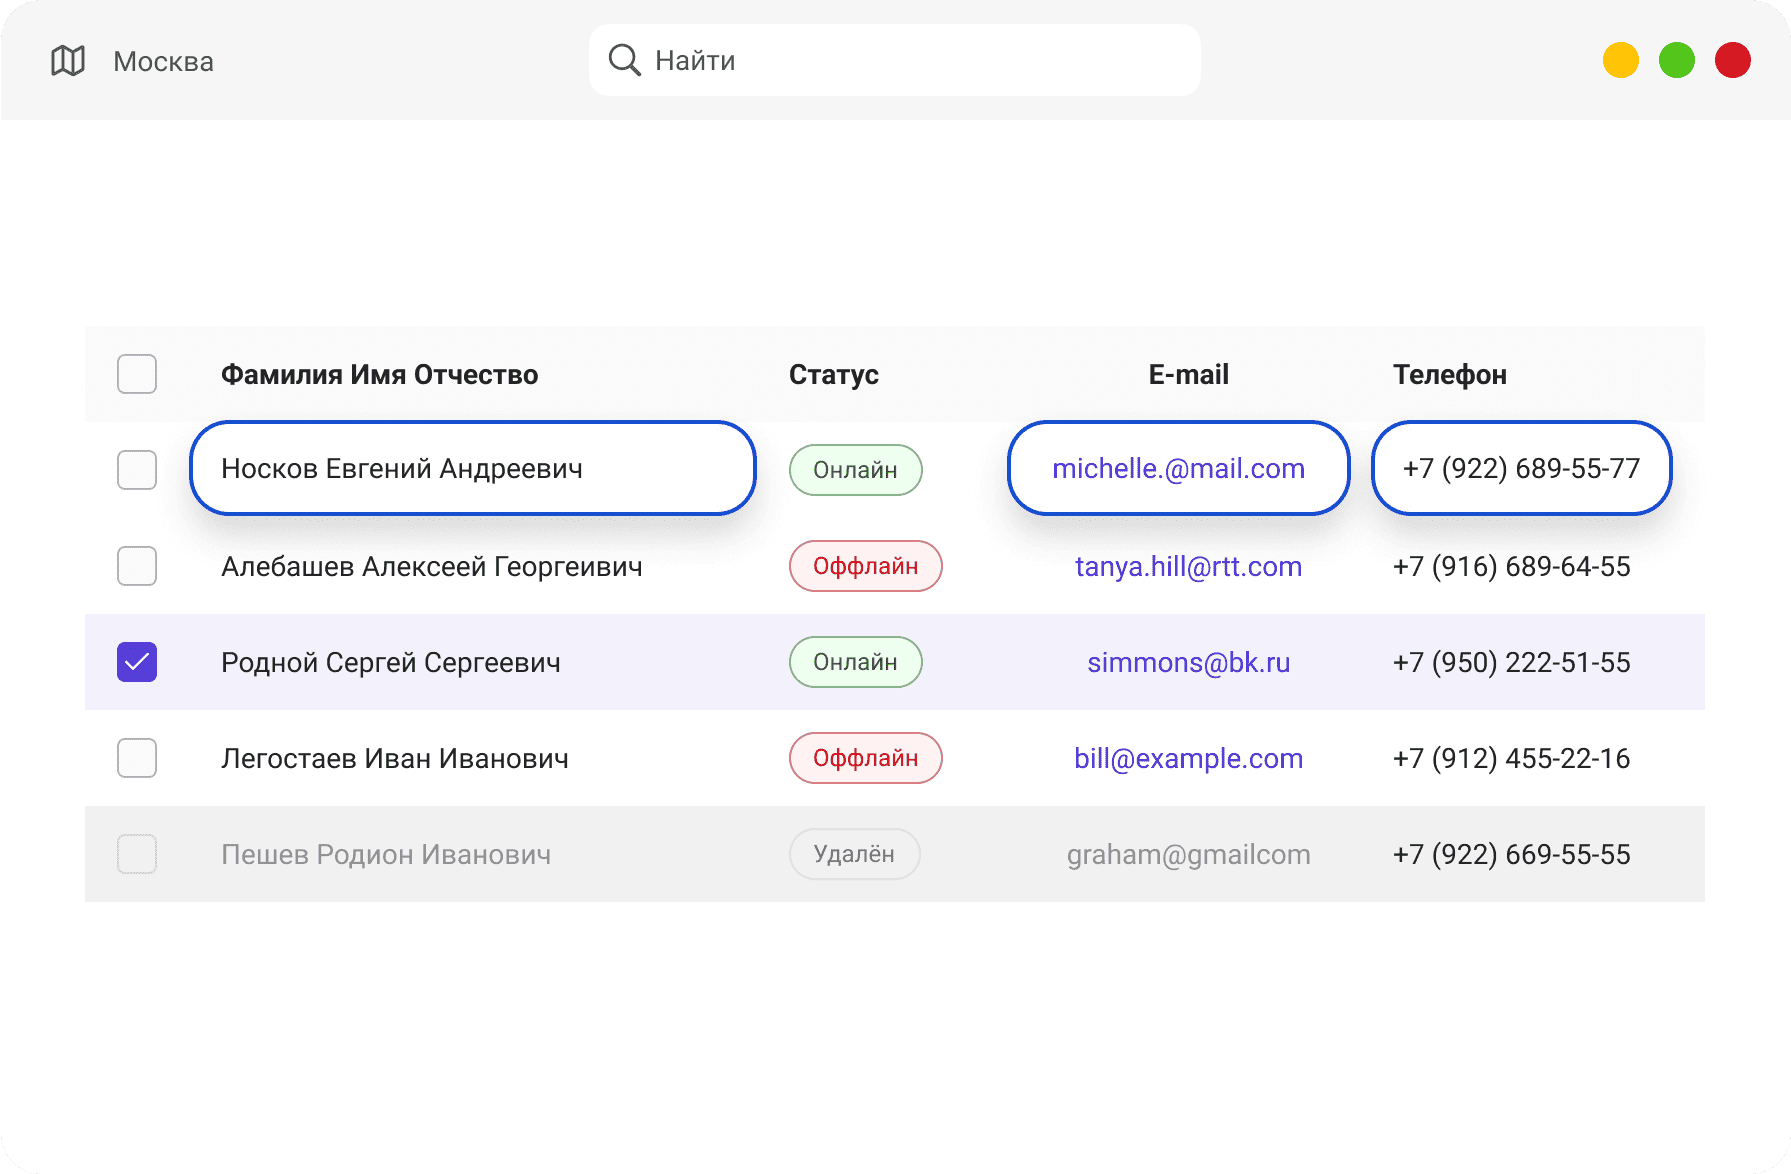Click the magnifying glass search icon
Image resolution: width=1791 pixels, height=1174 pixels.
coord(624,60)
